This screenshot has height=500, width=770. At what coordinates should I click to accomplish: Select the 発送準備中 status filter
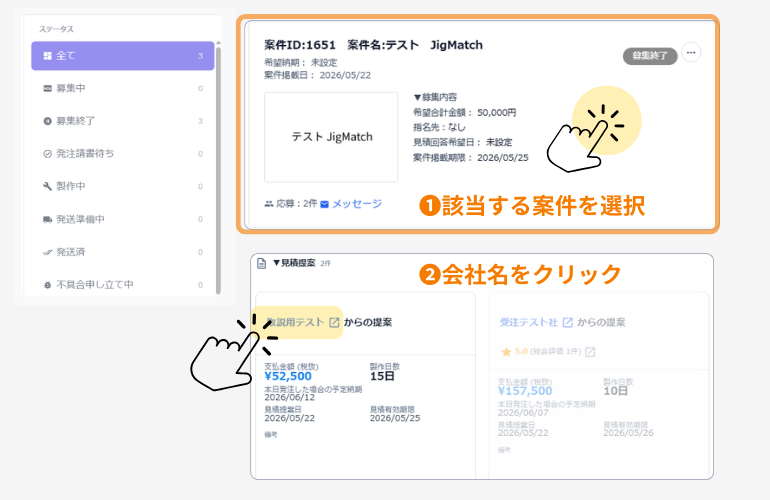[123, 219]
